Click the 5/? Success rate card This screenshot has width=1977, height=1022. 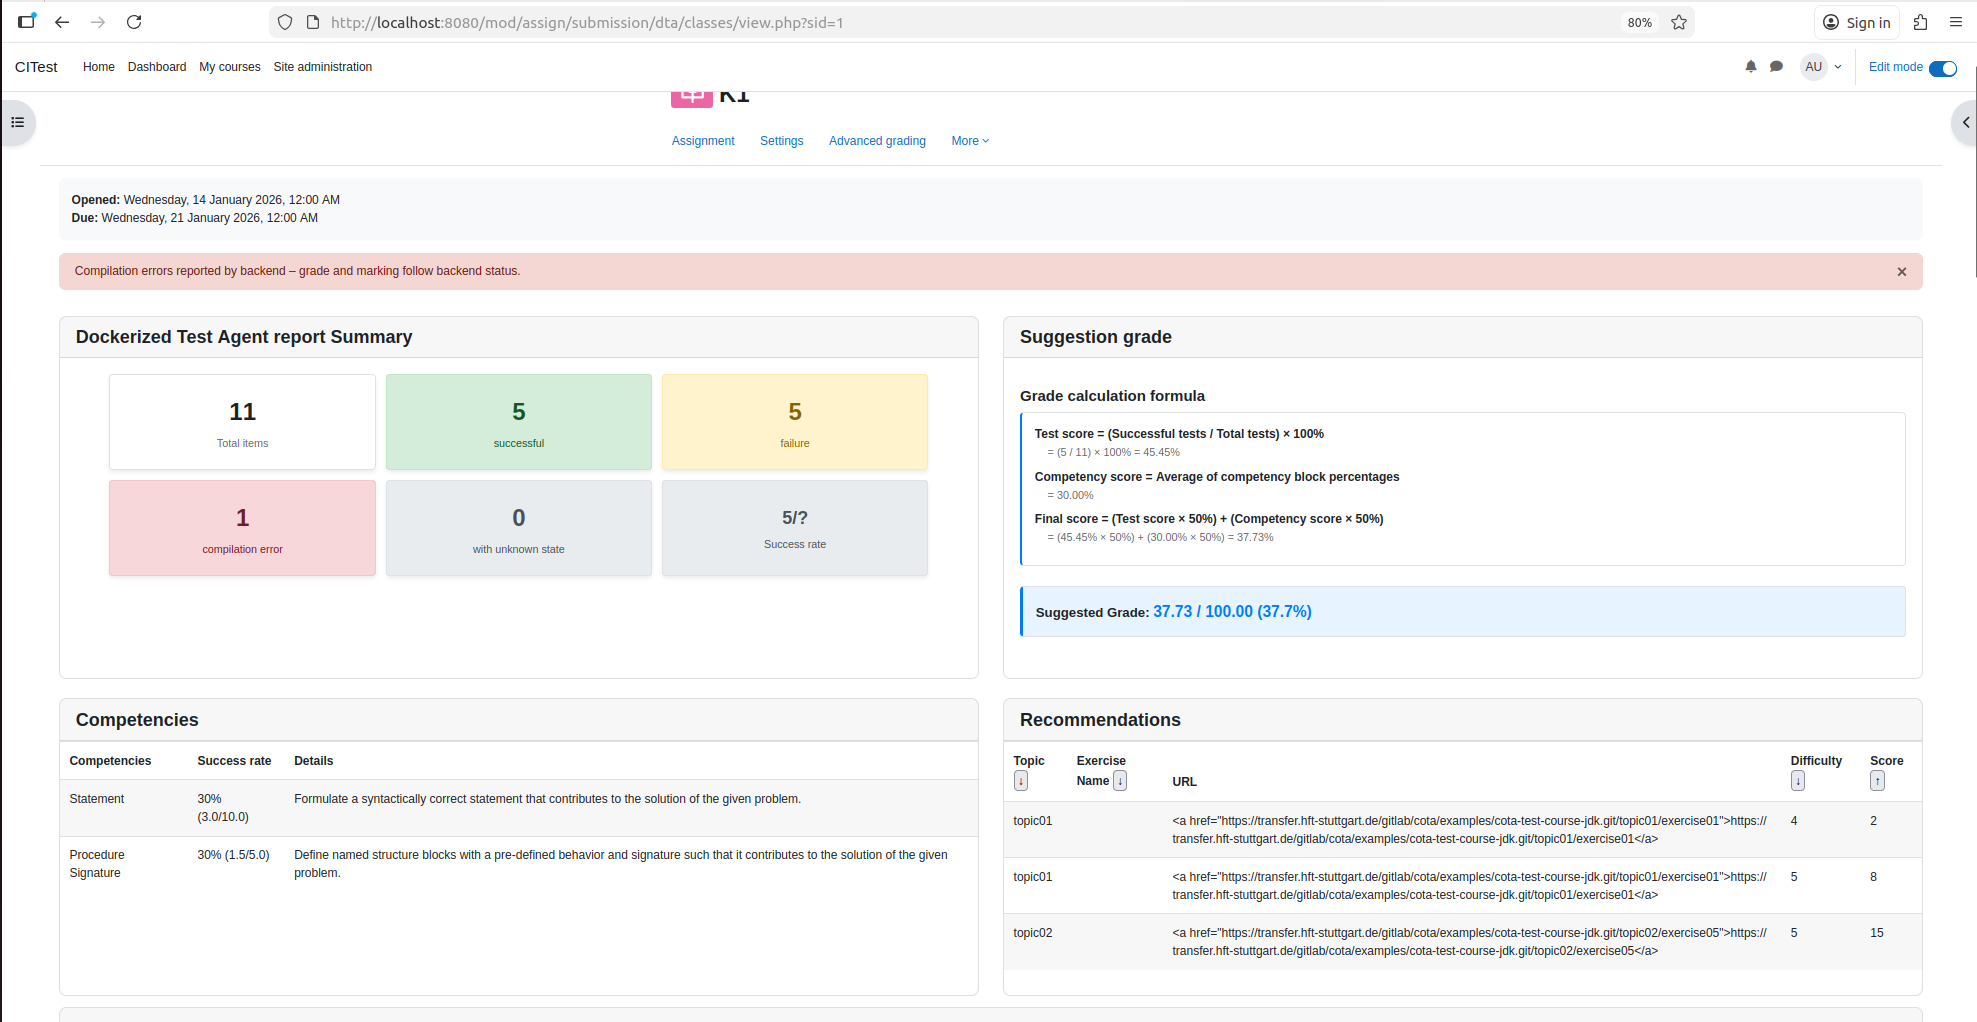click(x=795, y=528)
